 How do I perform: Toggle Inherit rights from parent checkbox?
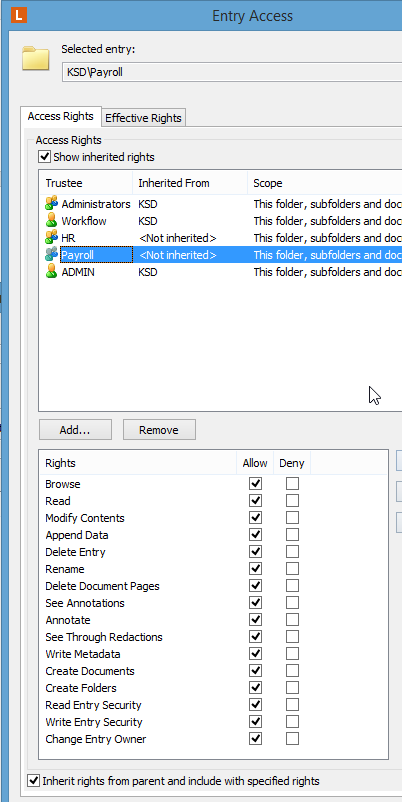pyautogui.click(x=34, y=781)
